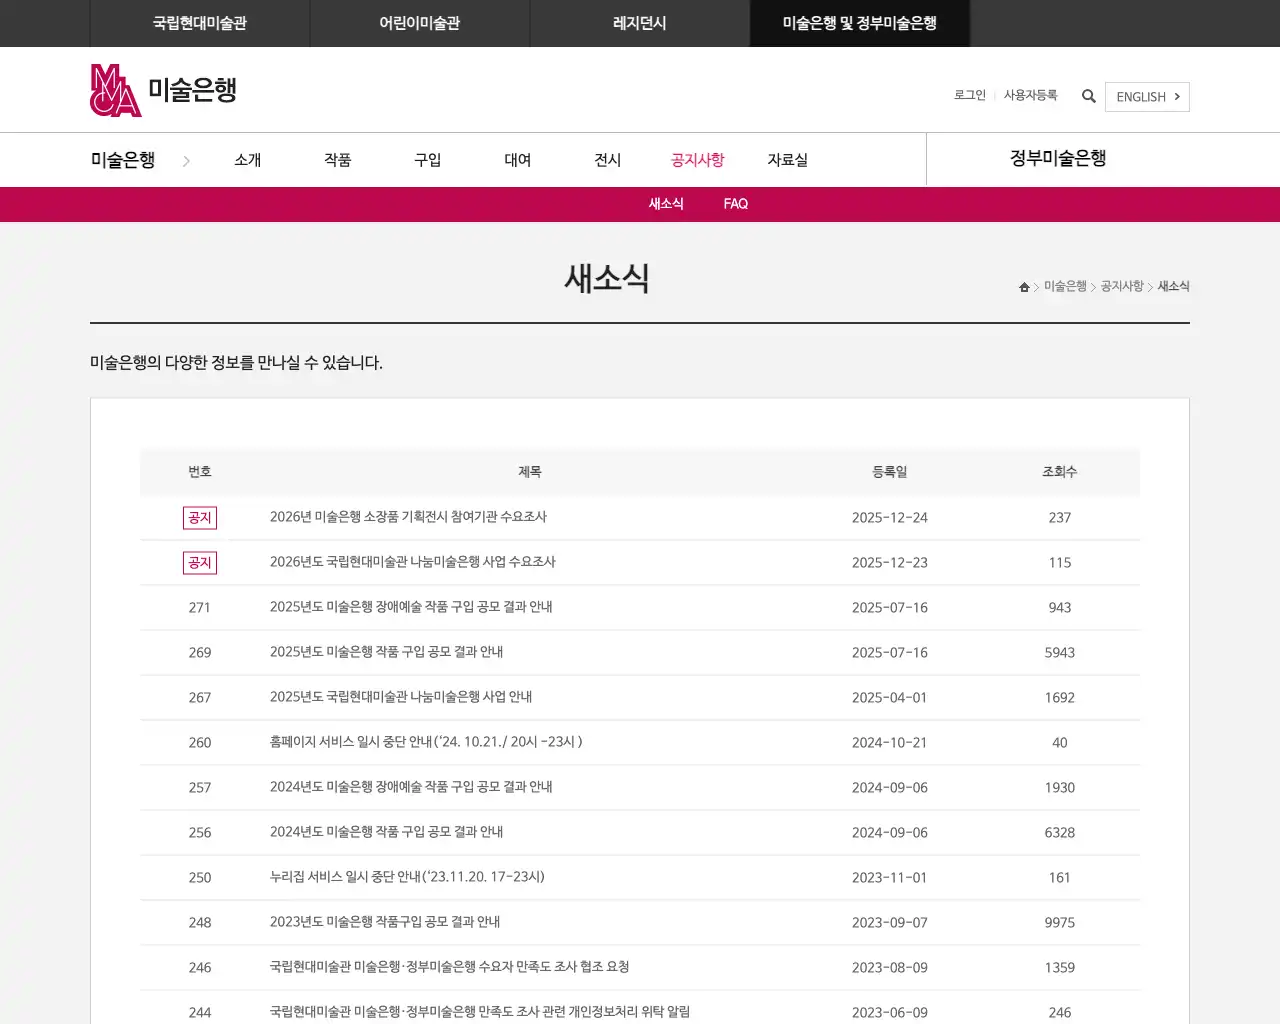
Task: Click date 2024-10-21
Action: pos(890,743)
